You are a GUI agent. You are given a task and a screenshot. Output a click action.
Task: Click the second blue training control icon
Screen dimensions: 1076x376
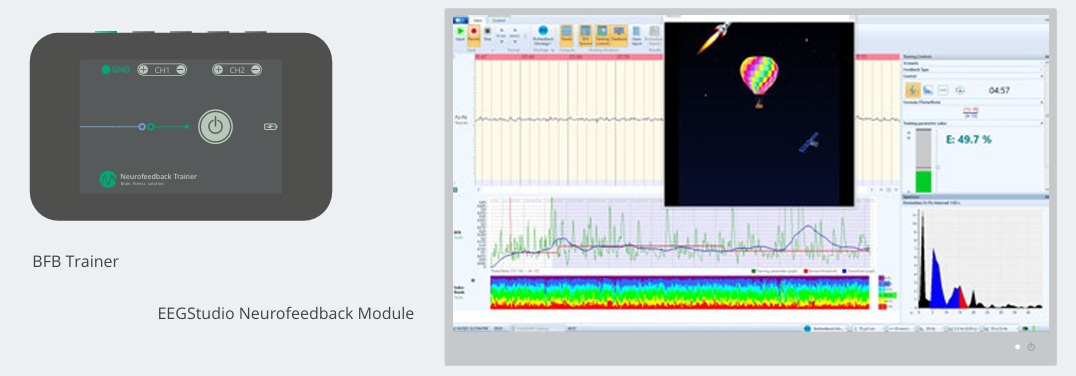(928, 90)
